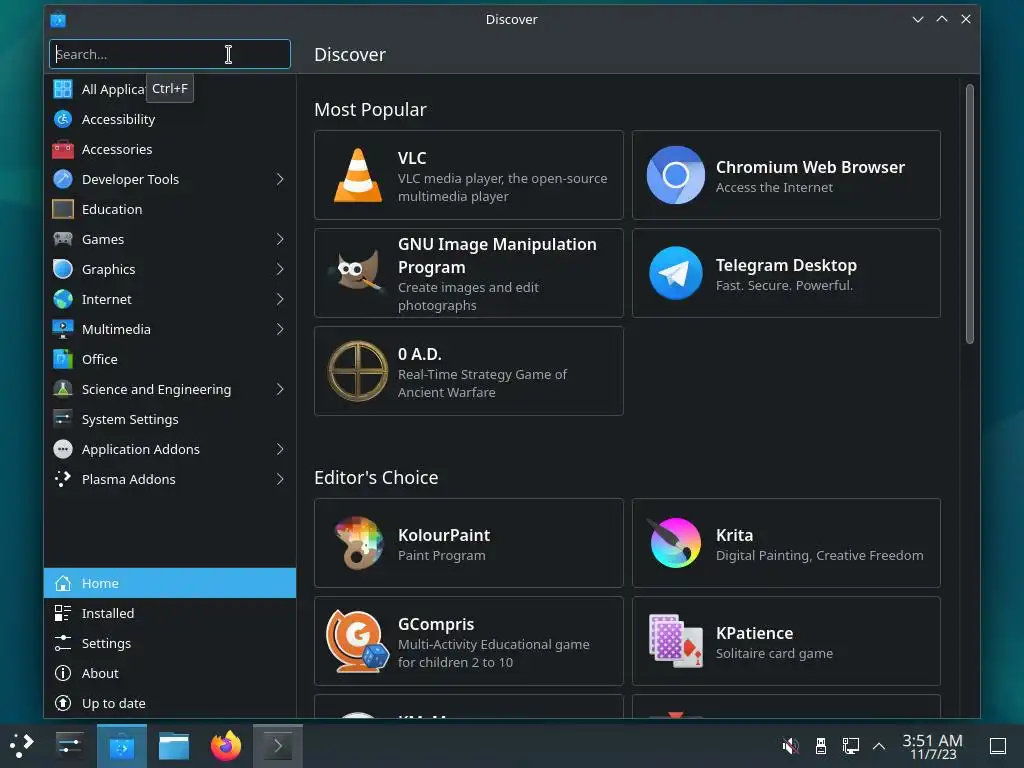Click the Developer Tools icon

click(x=63, y=179)
